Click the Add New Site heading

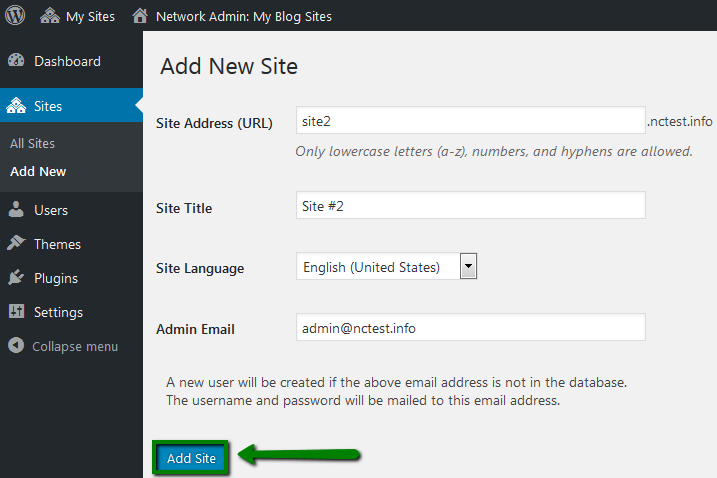pos(229,66)
